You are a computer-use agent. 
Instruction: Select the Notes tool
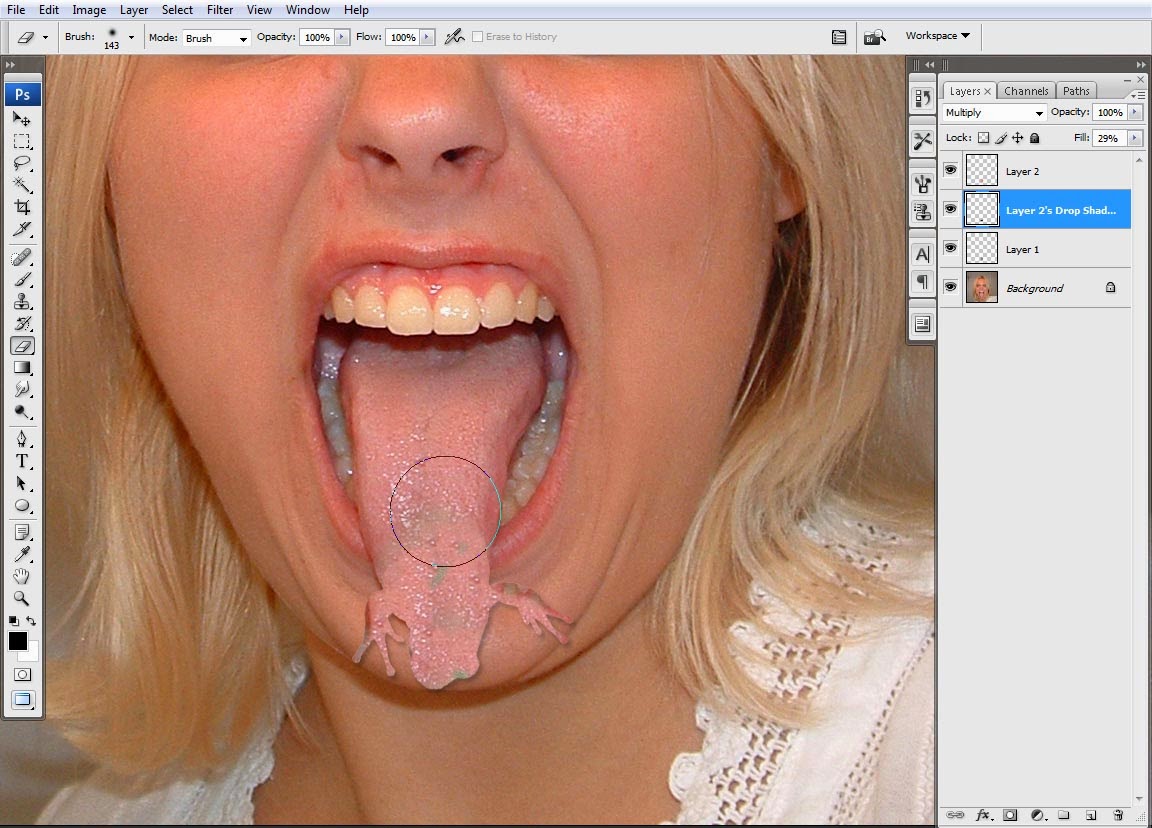tap(22, 532)
